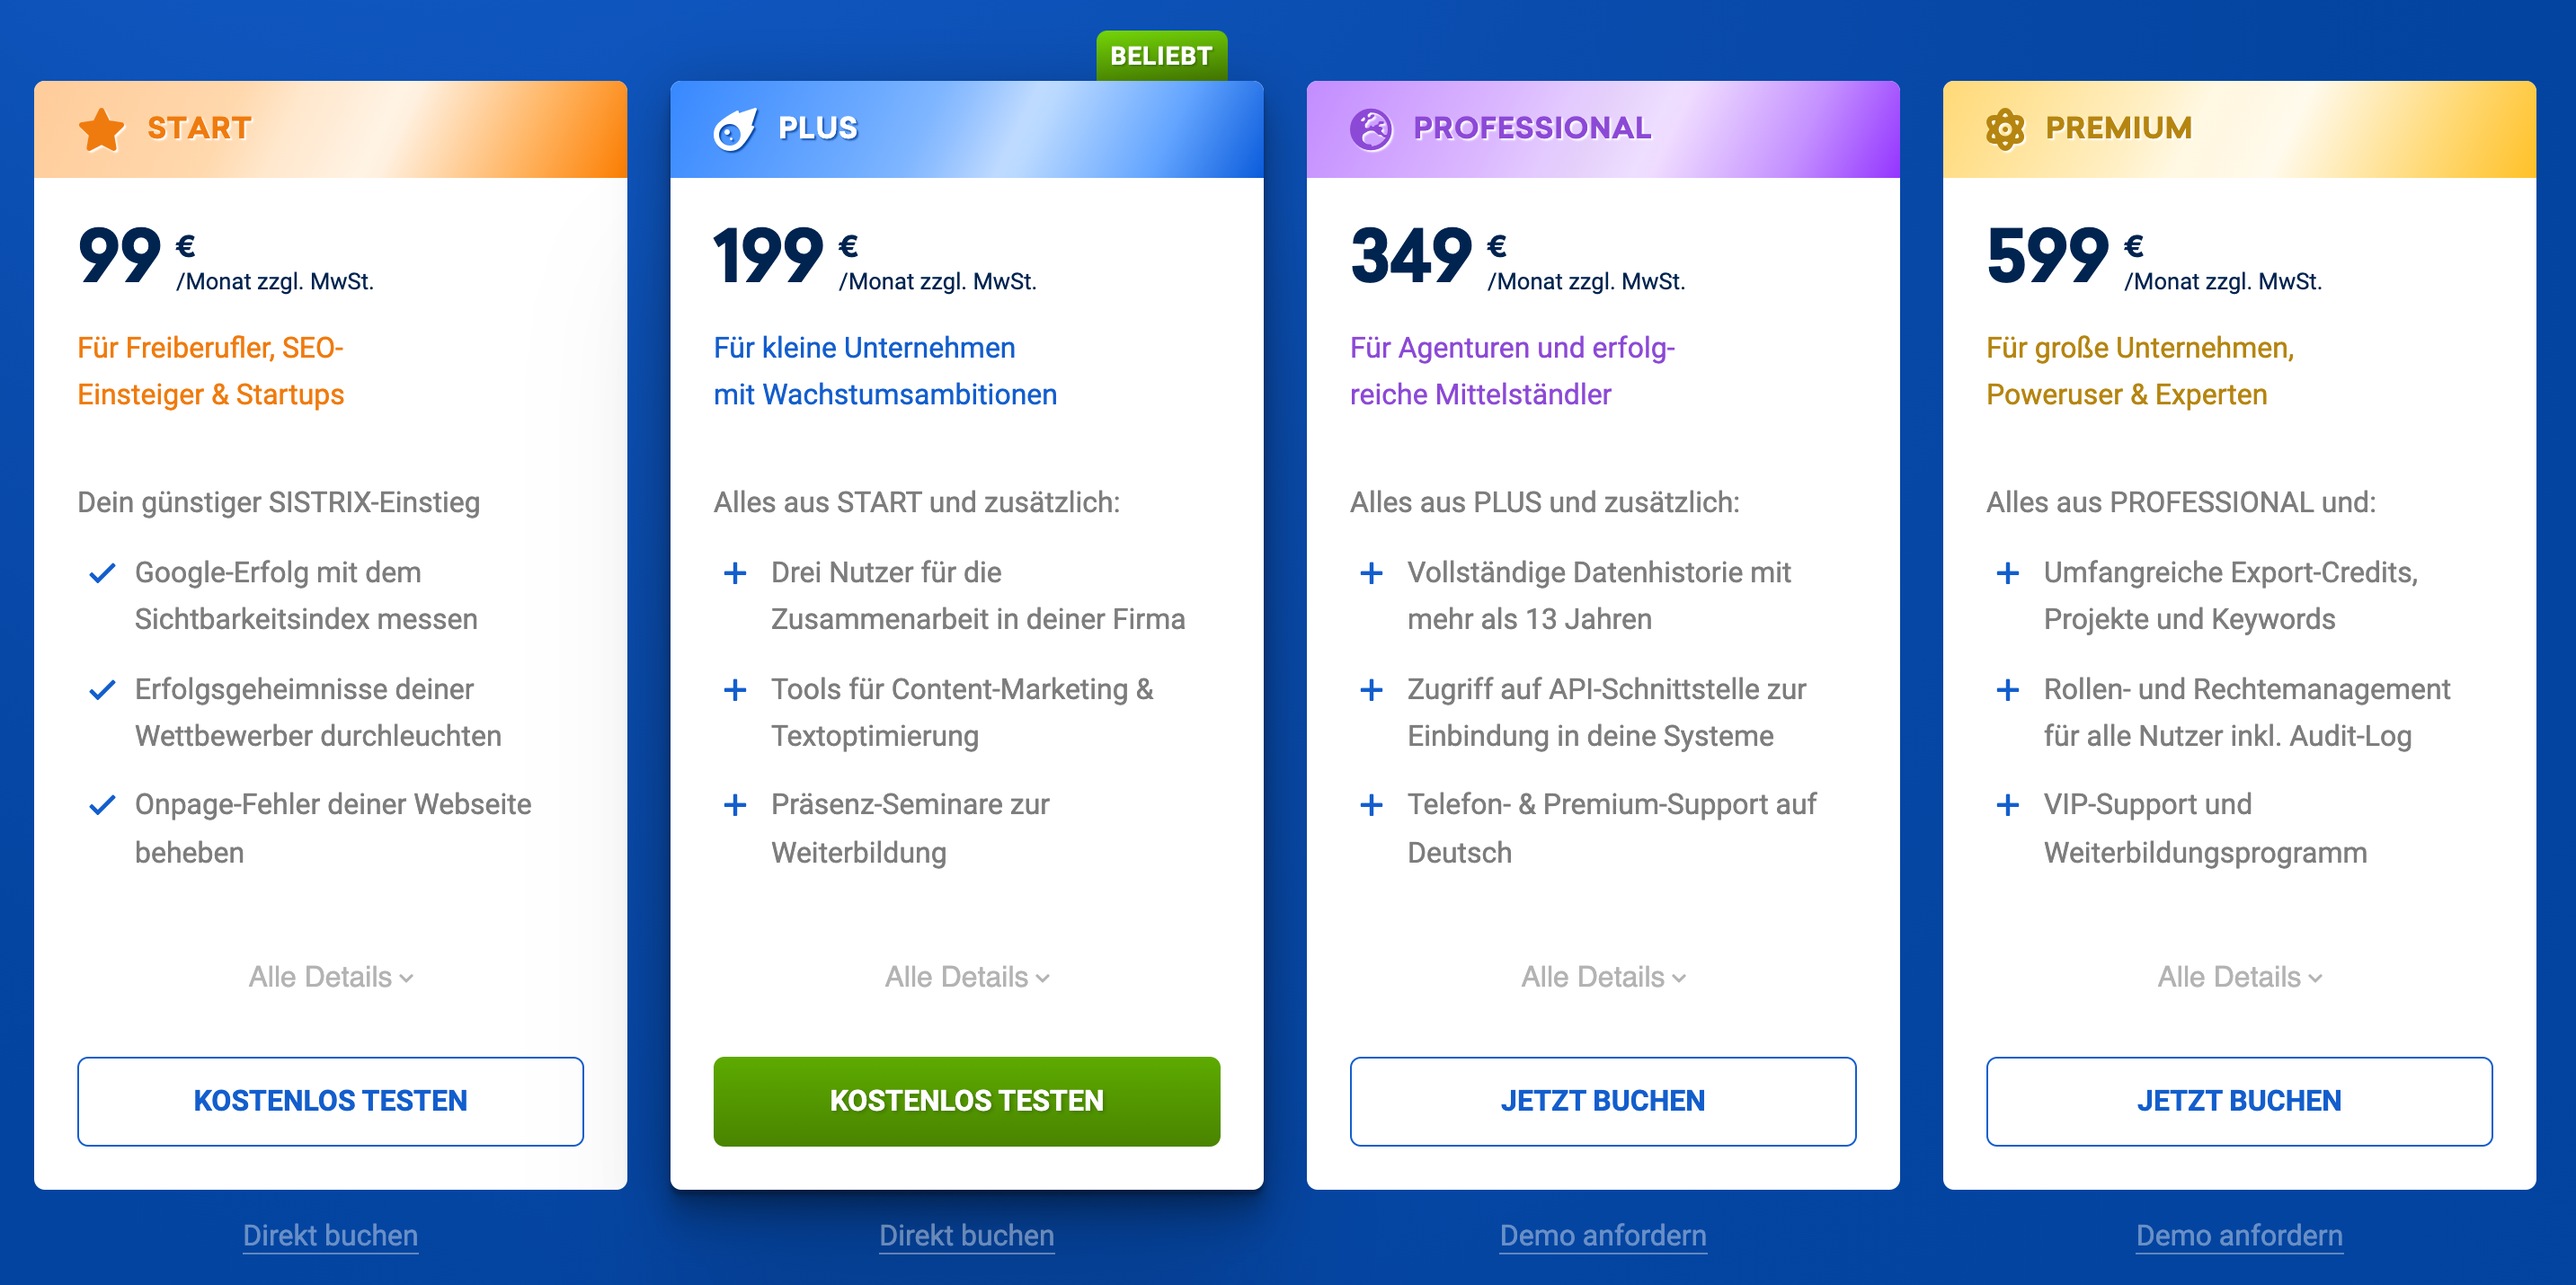Click the atom icon on PREMIUM plan
The width and height of the screenshot is (2576, 1285).
click(2005, 129)
